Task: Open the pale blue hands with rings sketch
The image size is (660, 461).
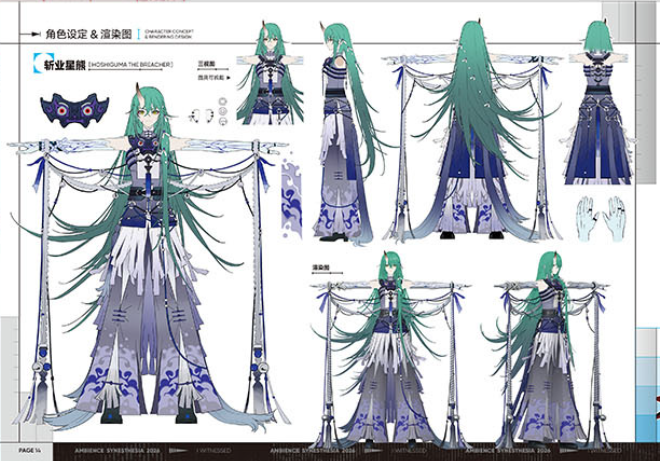Action: point(602,219)
